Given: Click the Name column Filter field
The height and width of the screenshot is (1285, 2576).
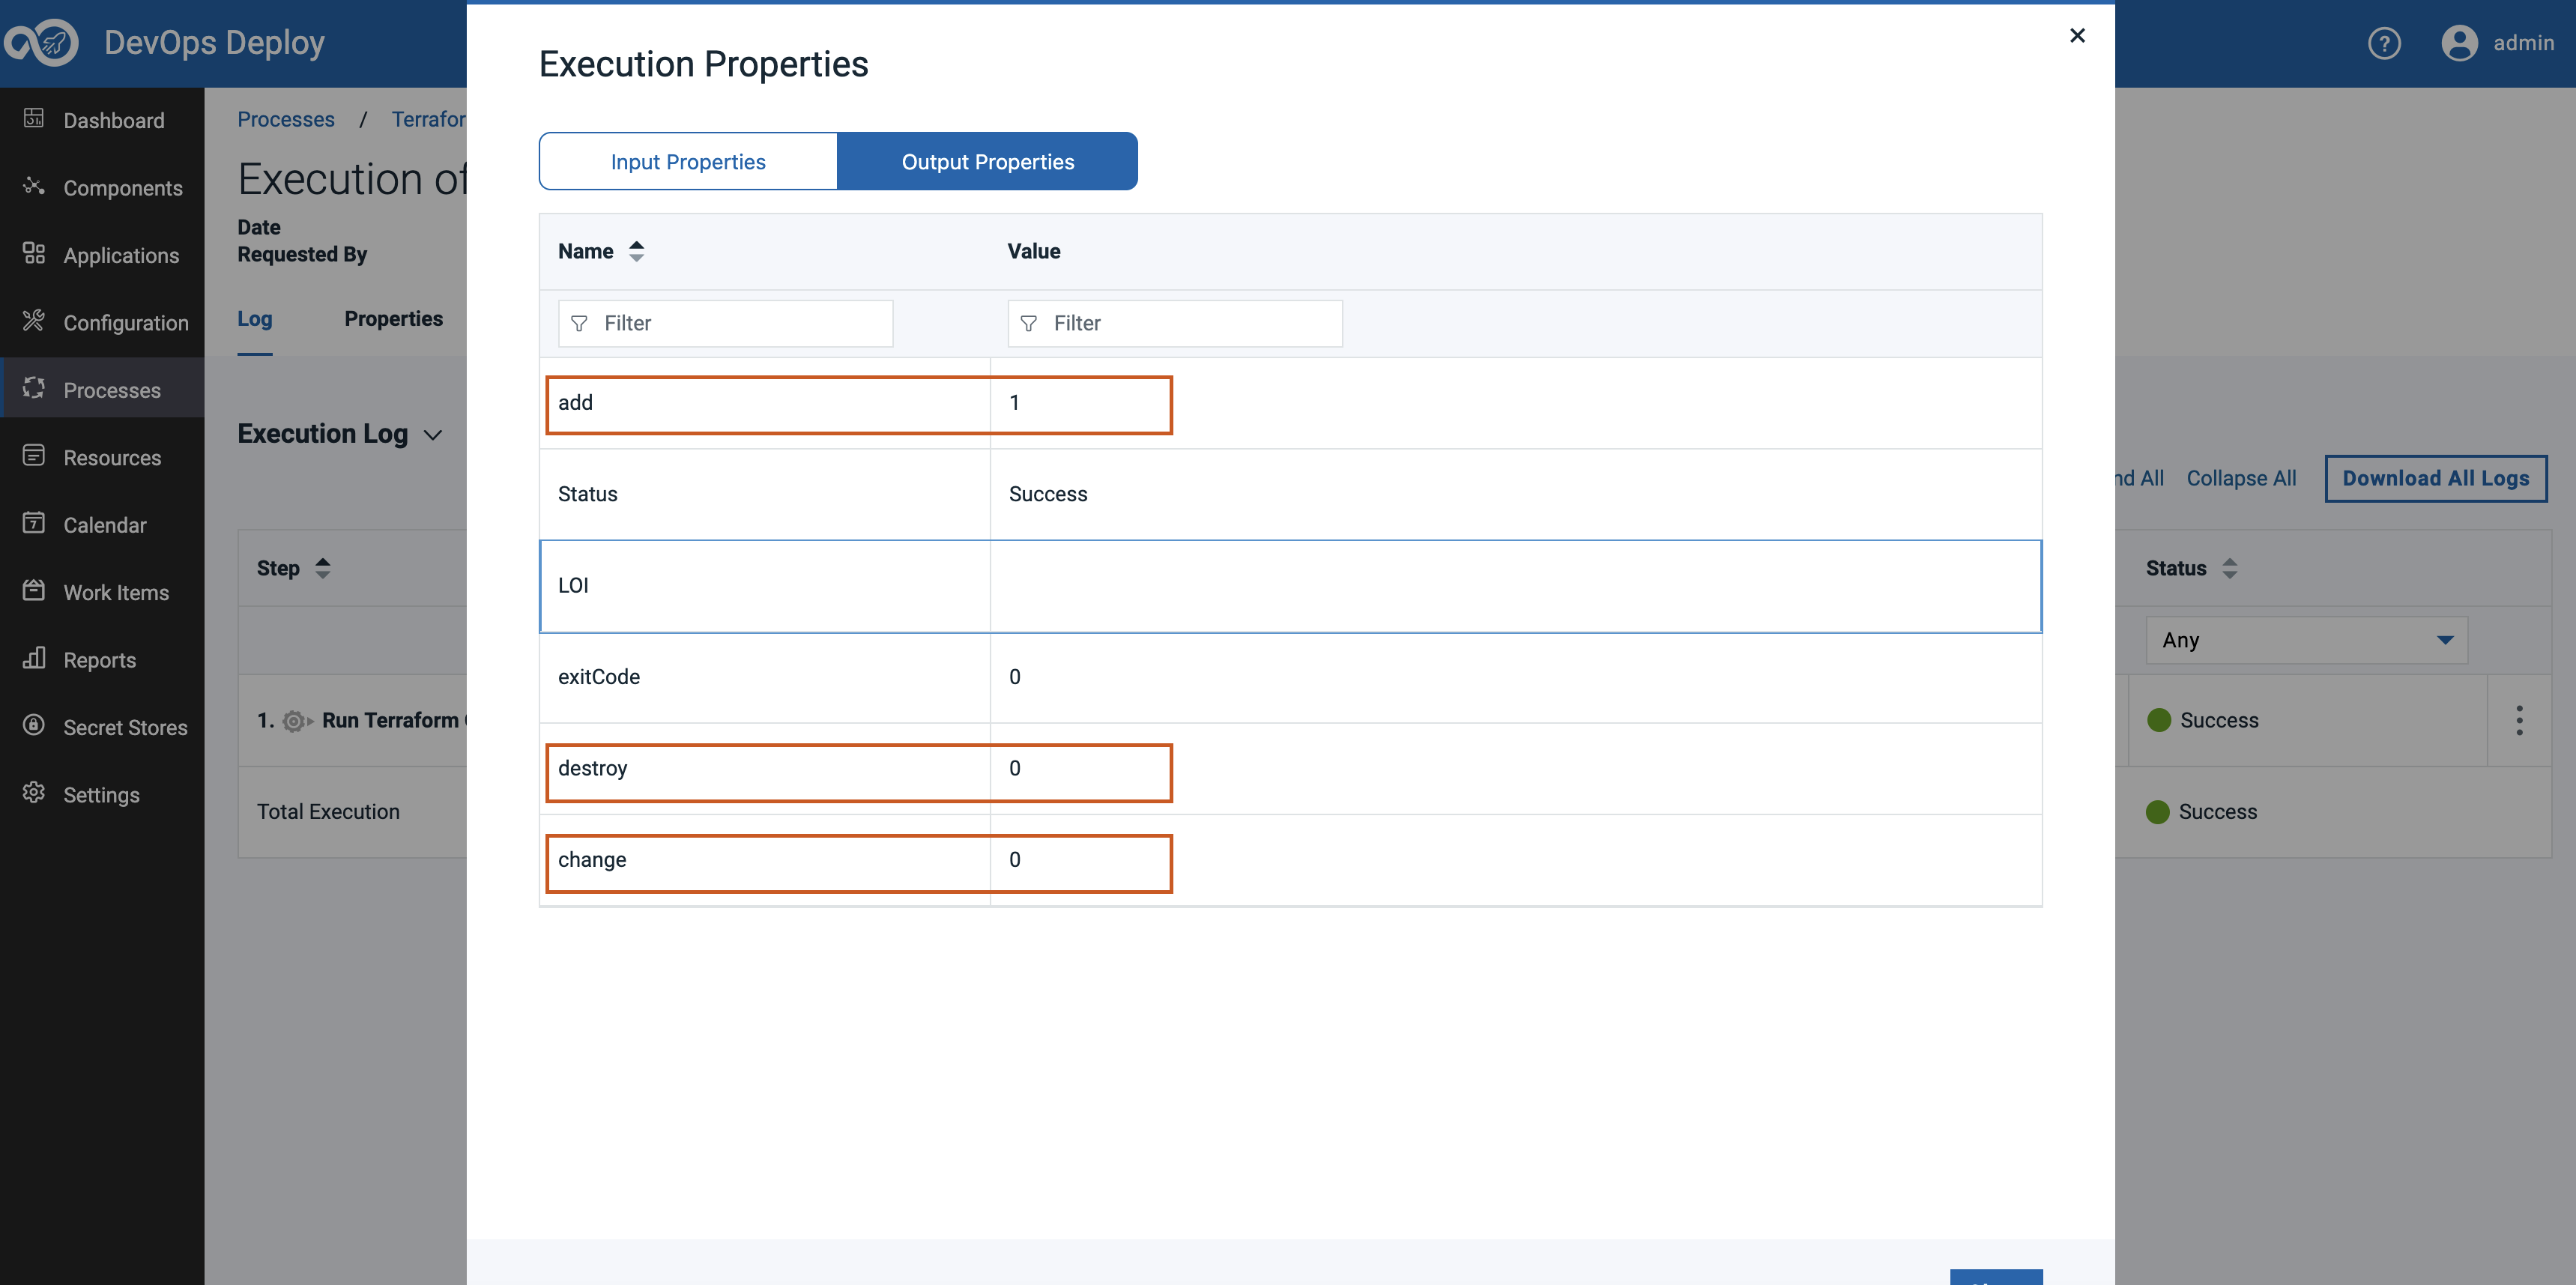Looking at the screenshot, I should [x=725, y=324].
